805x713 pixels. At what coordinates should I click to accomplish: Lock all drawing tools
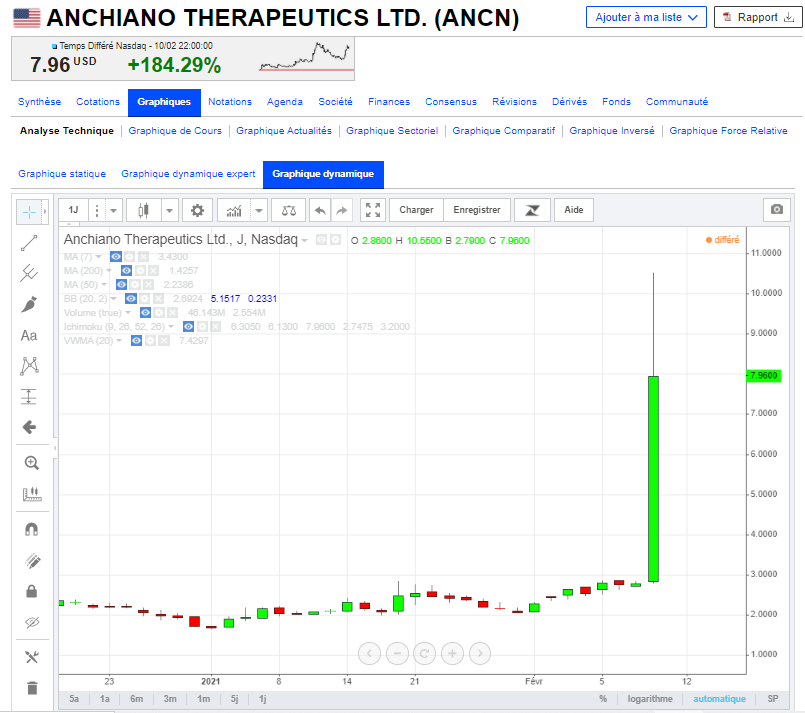tap(32, 591)
